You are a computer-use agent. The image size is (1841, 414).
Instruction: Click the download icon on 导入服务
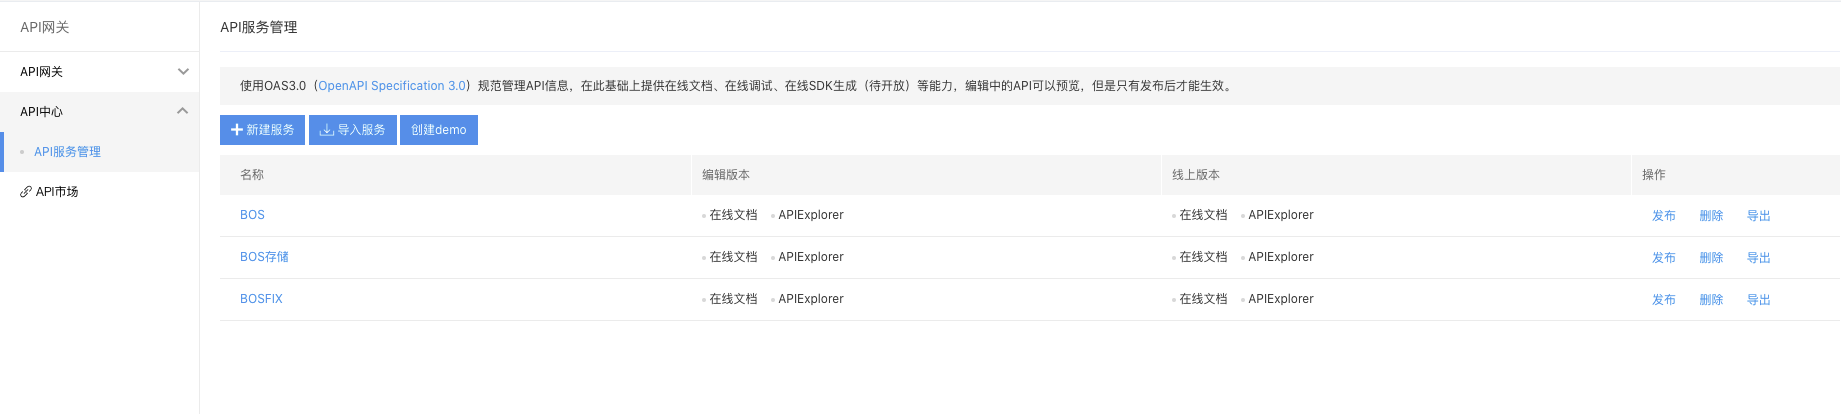coord(326,130)
